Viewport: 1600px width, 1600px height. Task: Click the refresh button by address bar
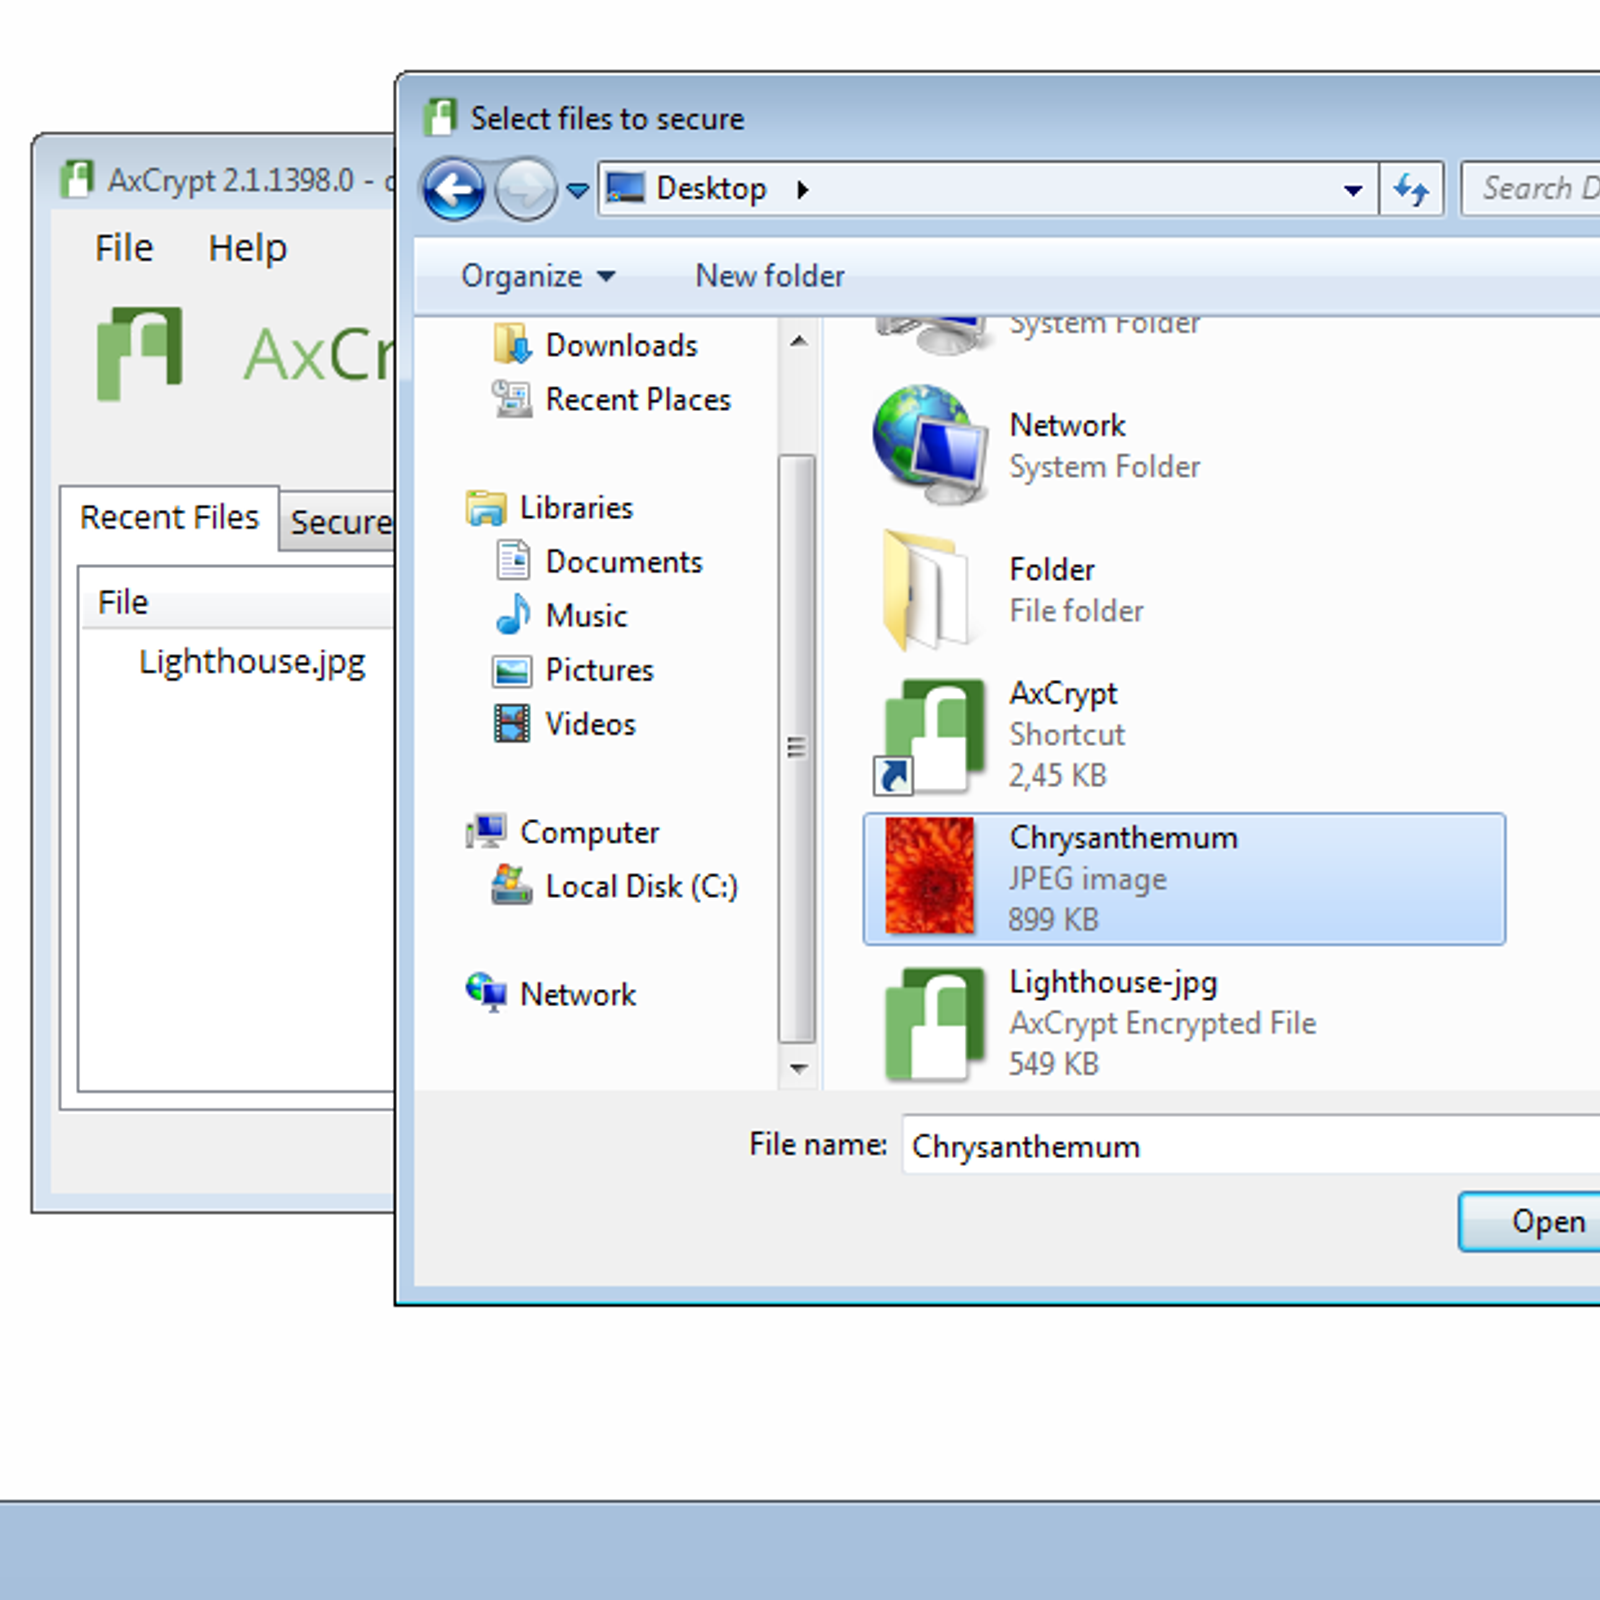click(1411, 189)
